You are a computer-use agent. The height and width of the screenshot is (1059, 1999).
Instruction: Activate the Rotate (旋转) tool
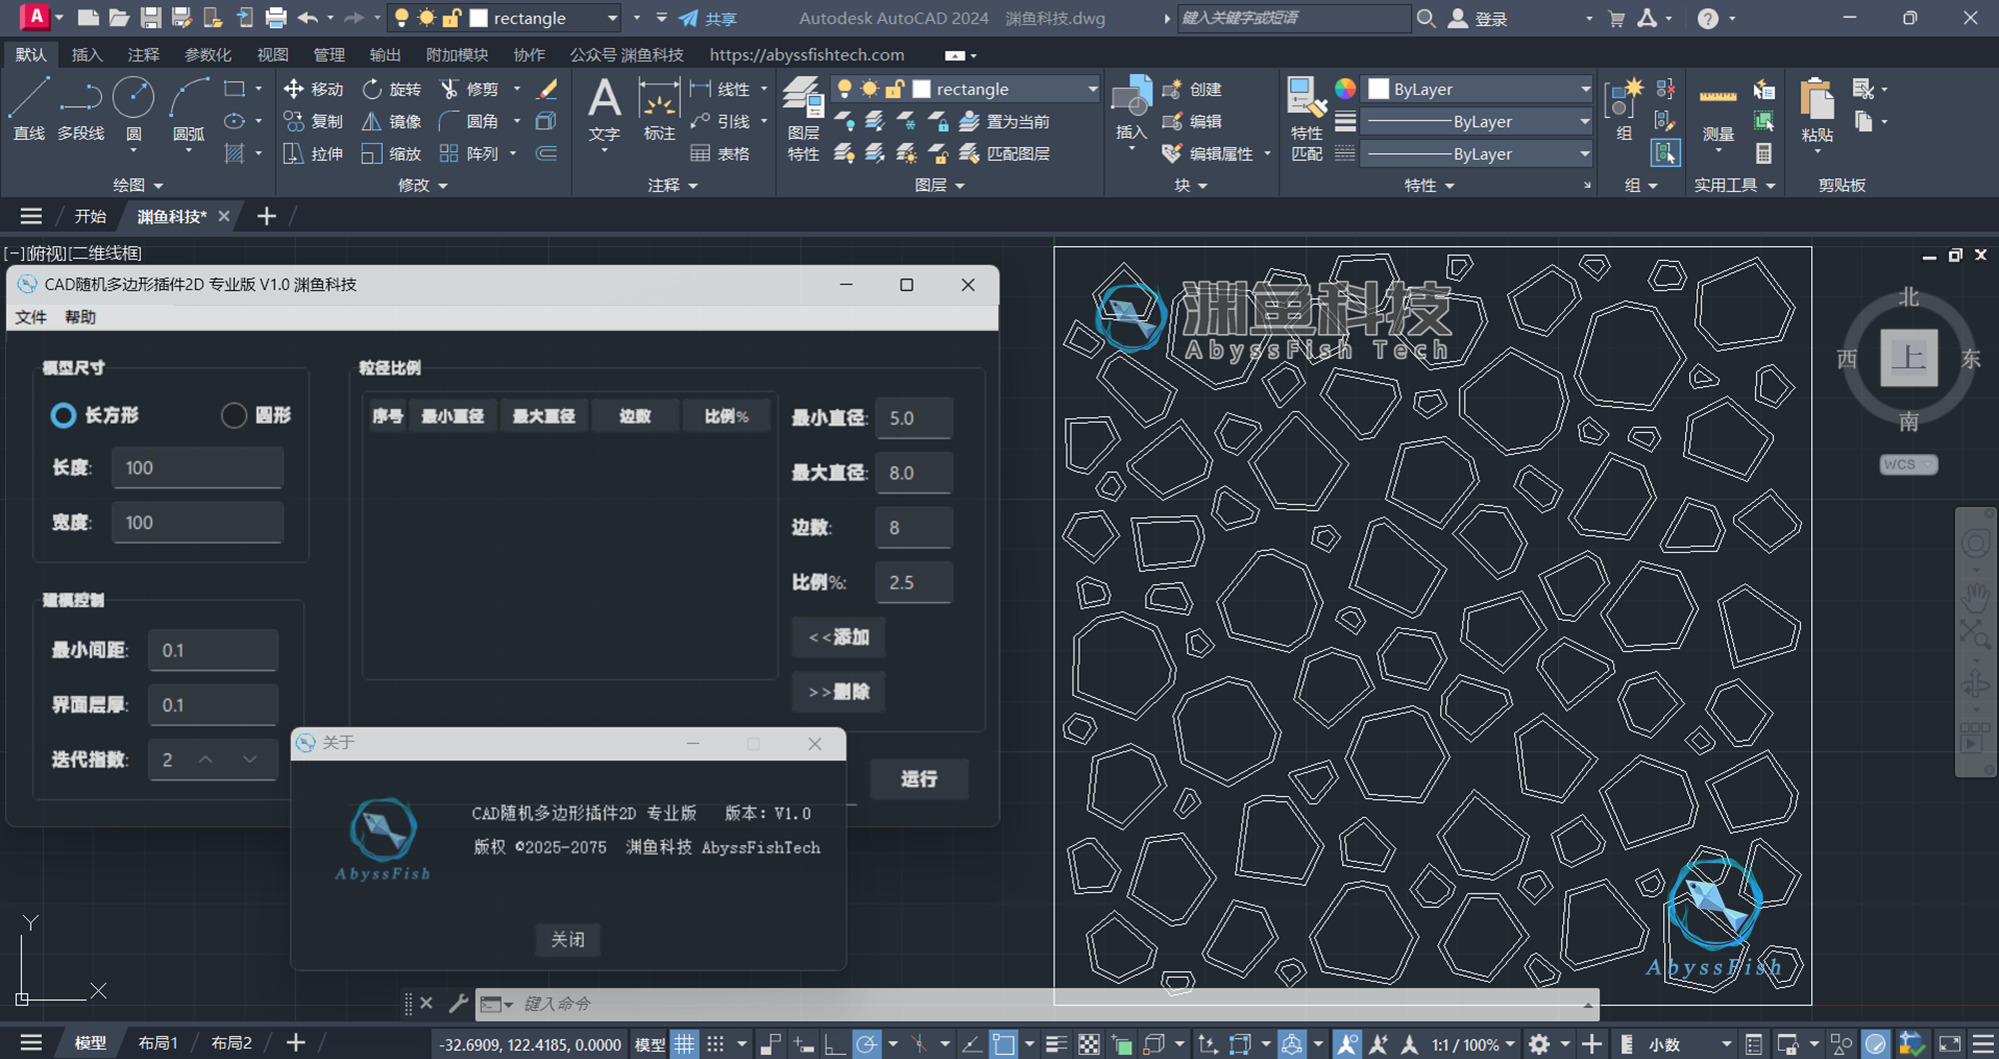(392, 89)
